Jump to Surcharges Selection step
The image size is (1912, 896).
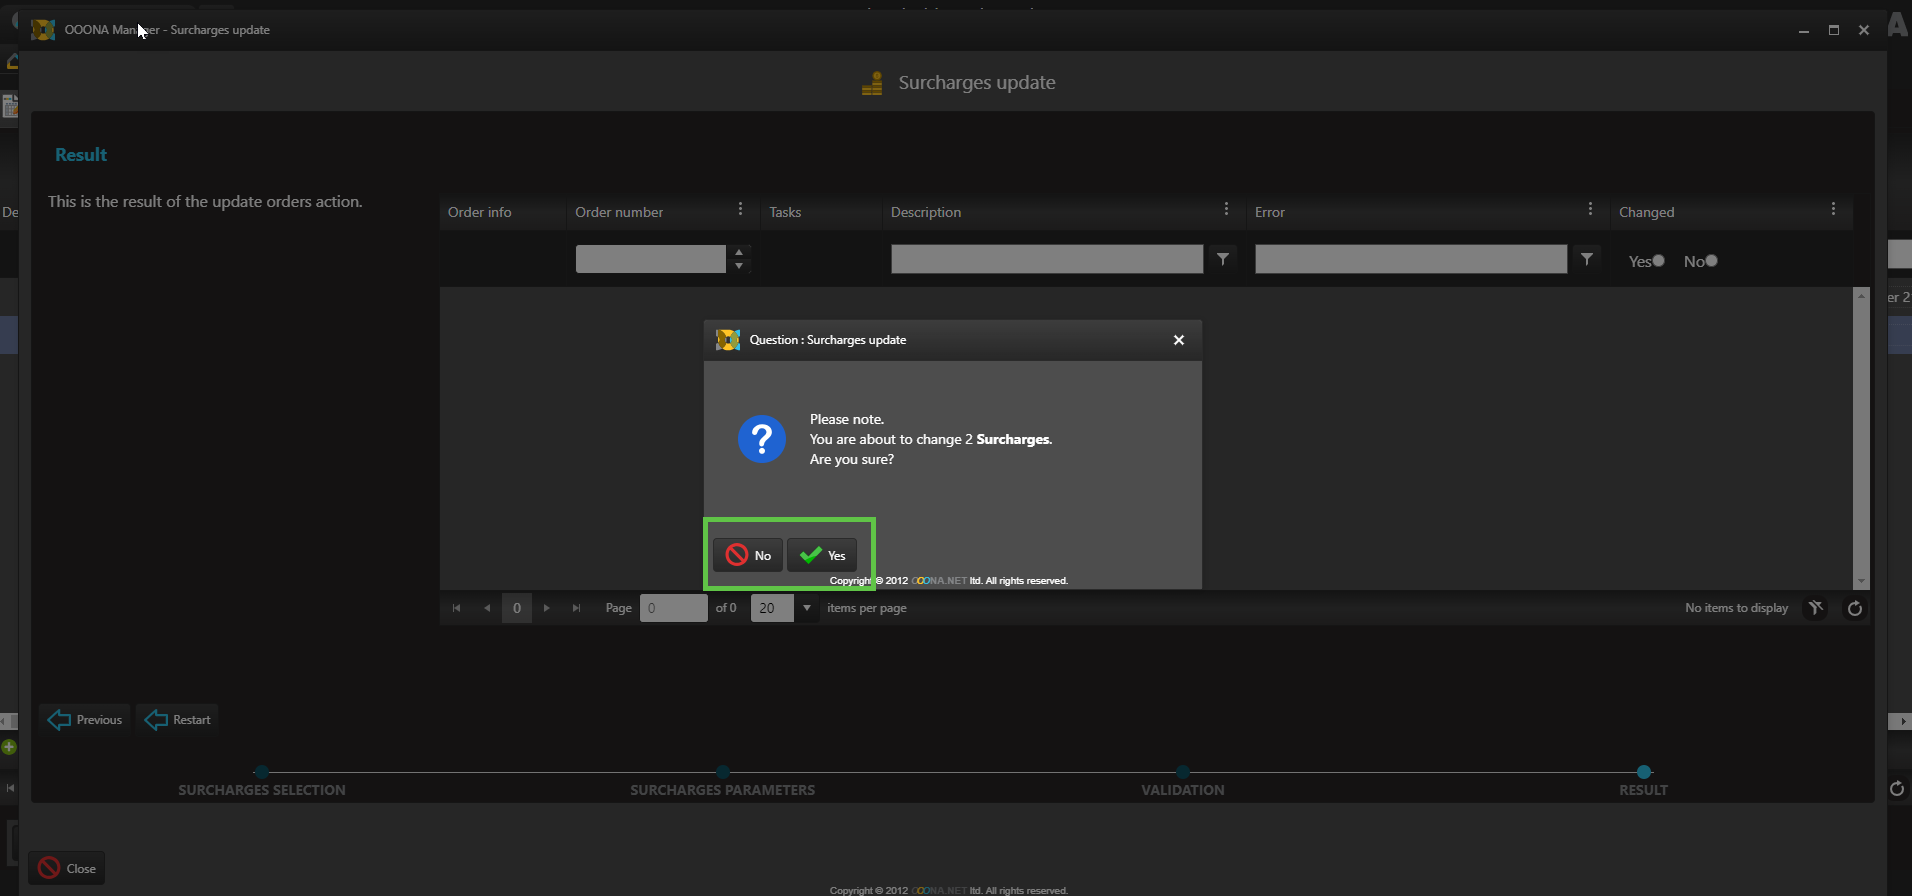262,772
